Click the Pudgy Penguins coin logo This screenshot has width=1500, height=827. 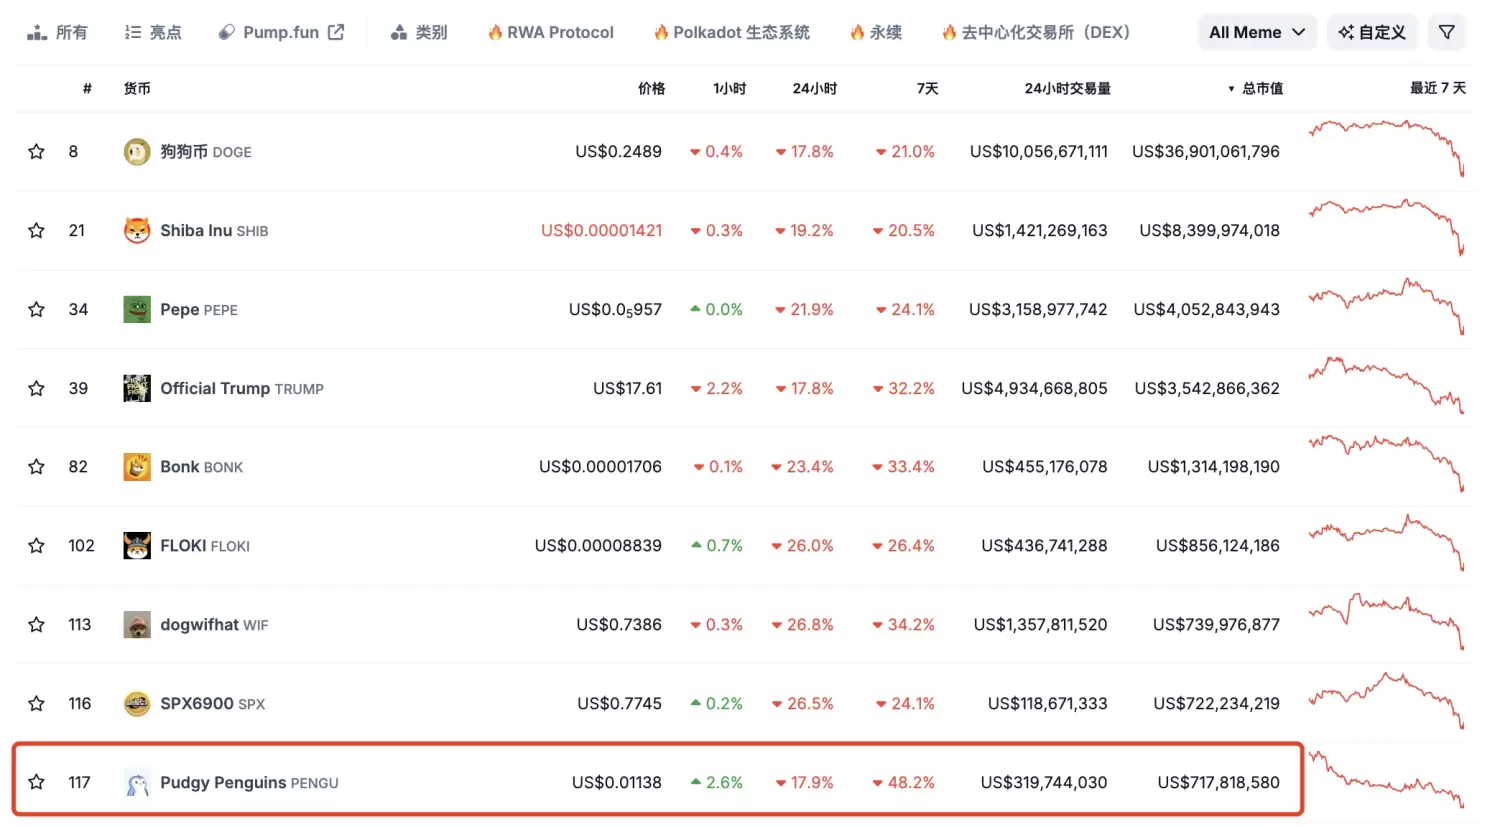click(x=137, y=782)
